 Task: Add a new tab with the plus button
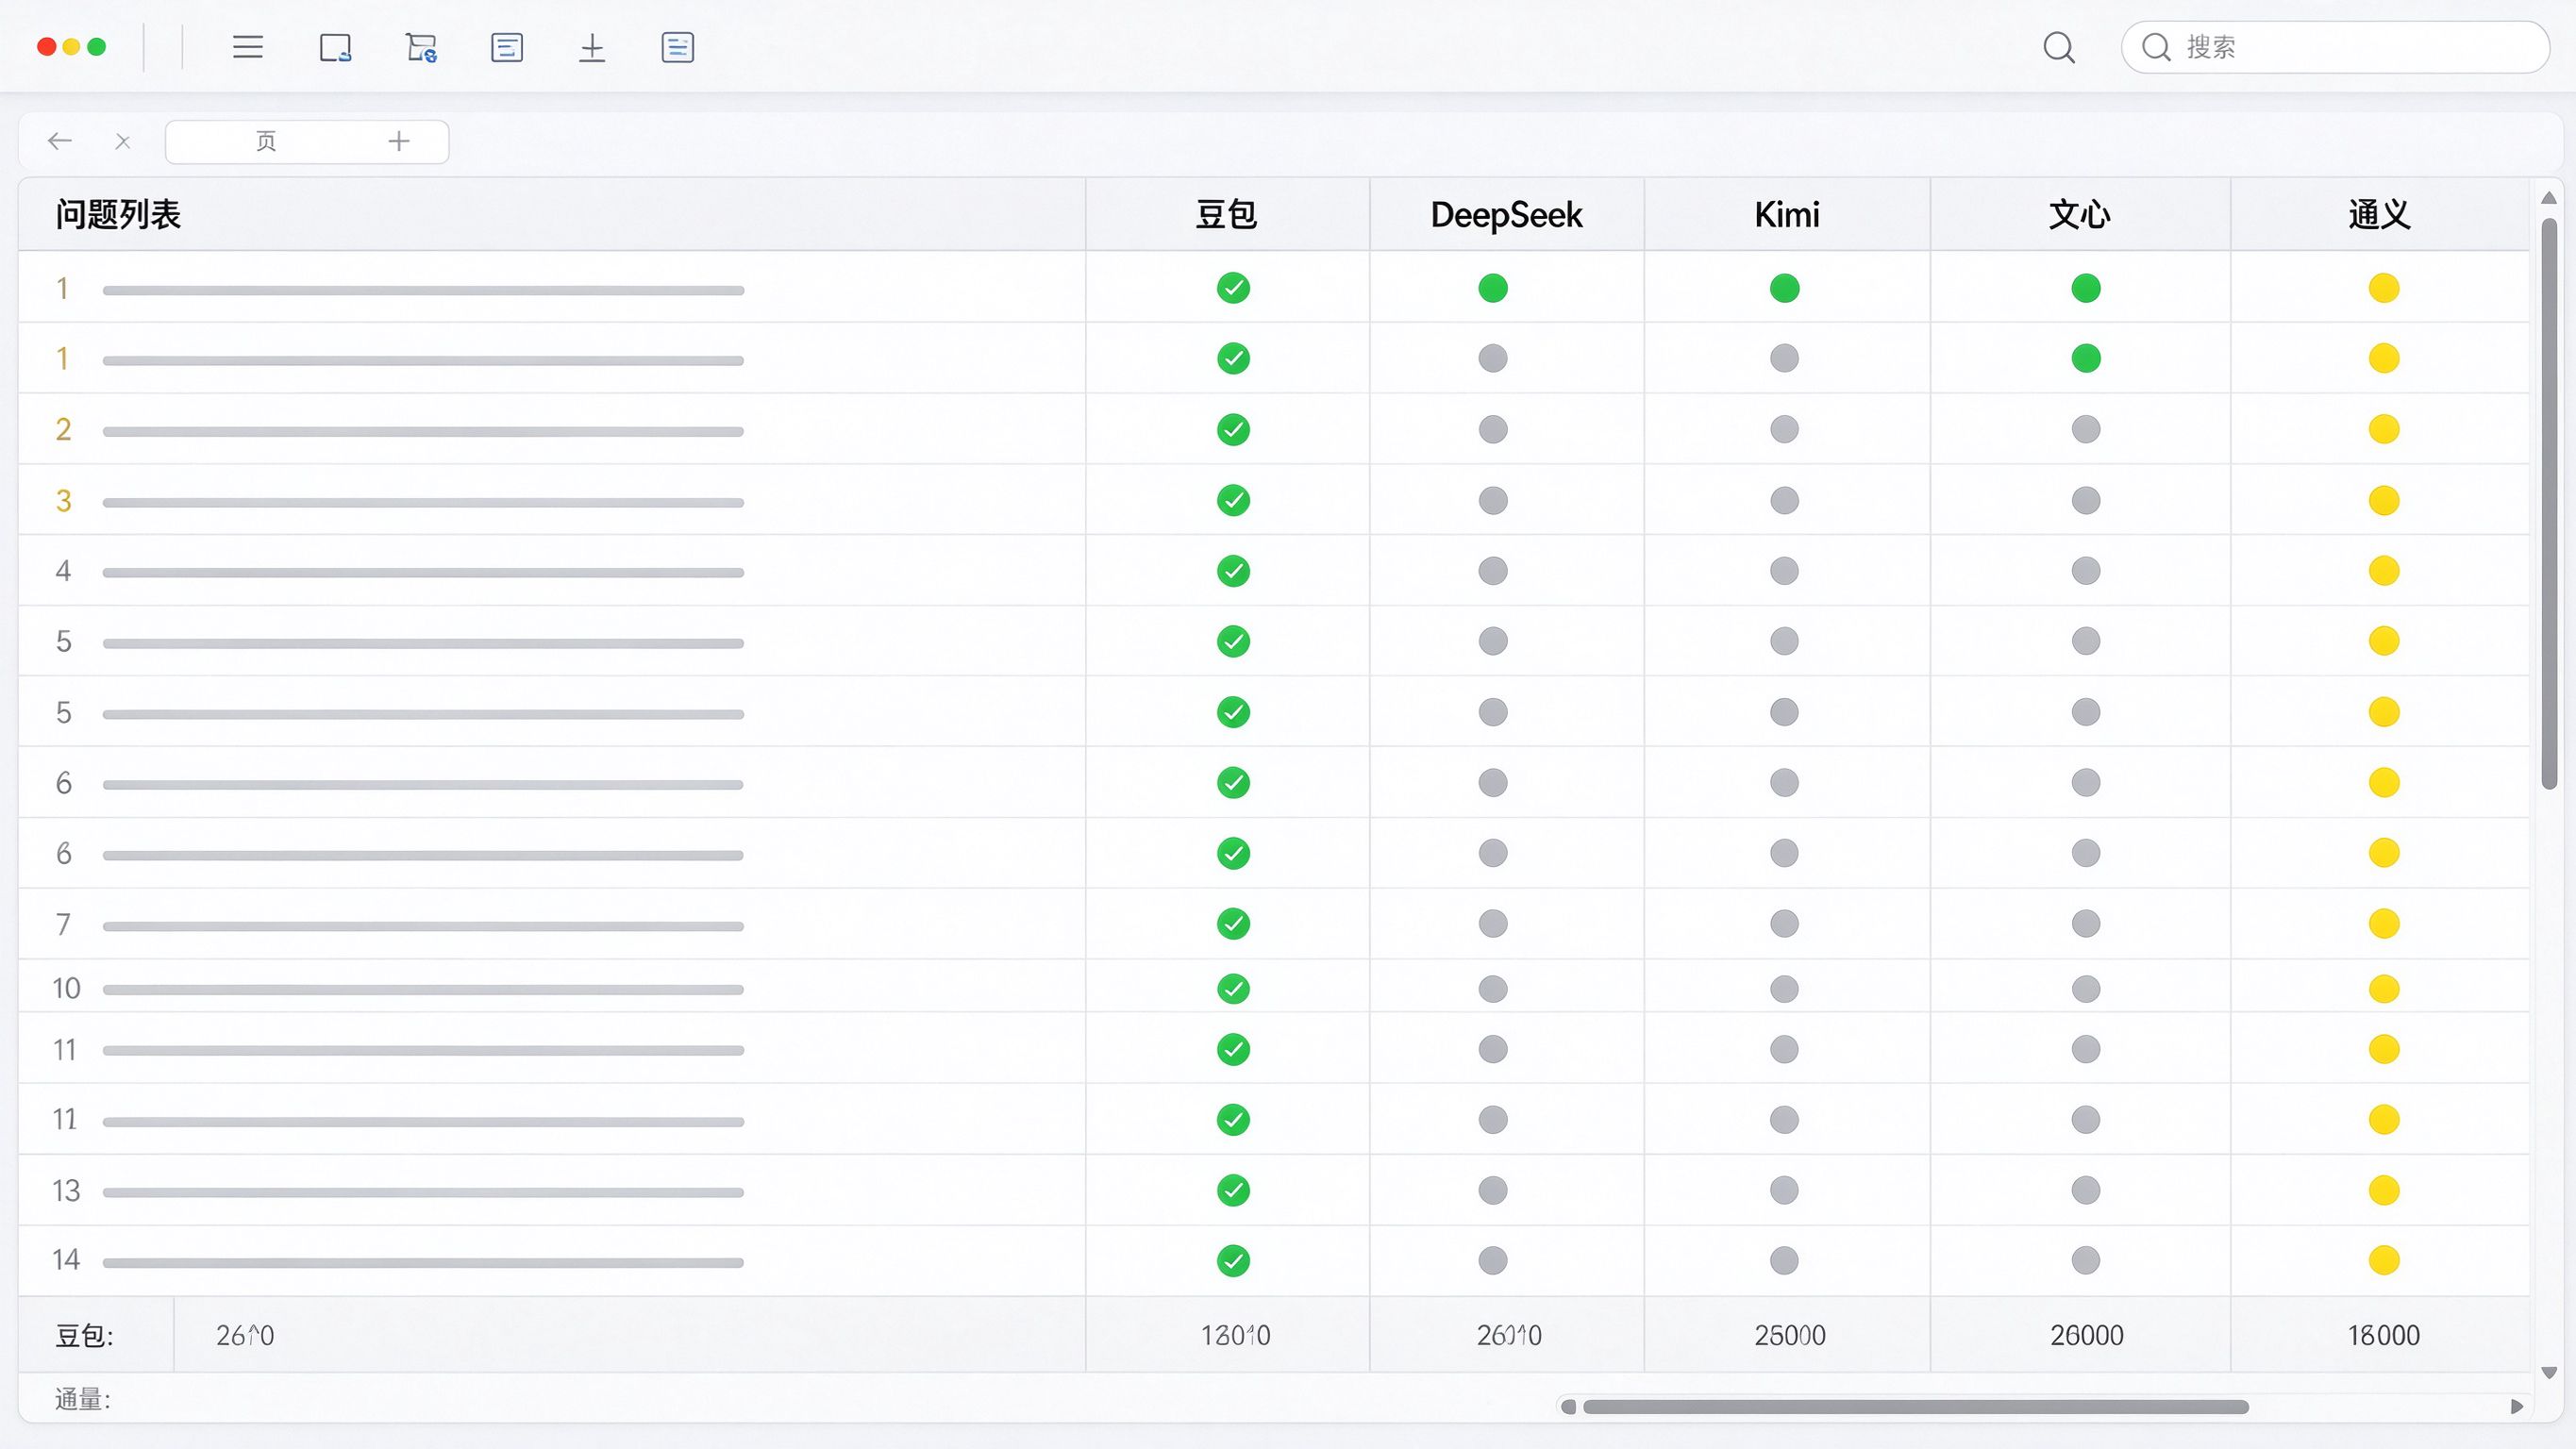[399, 141]
